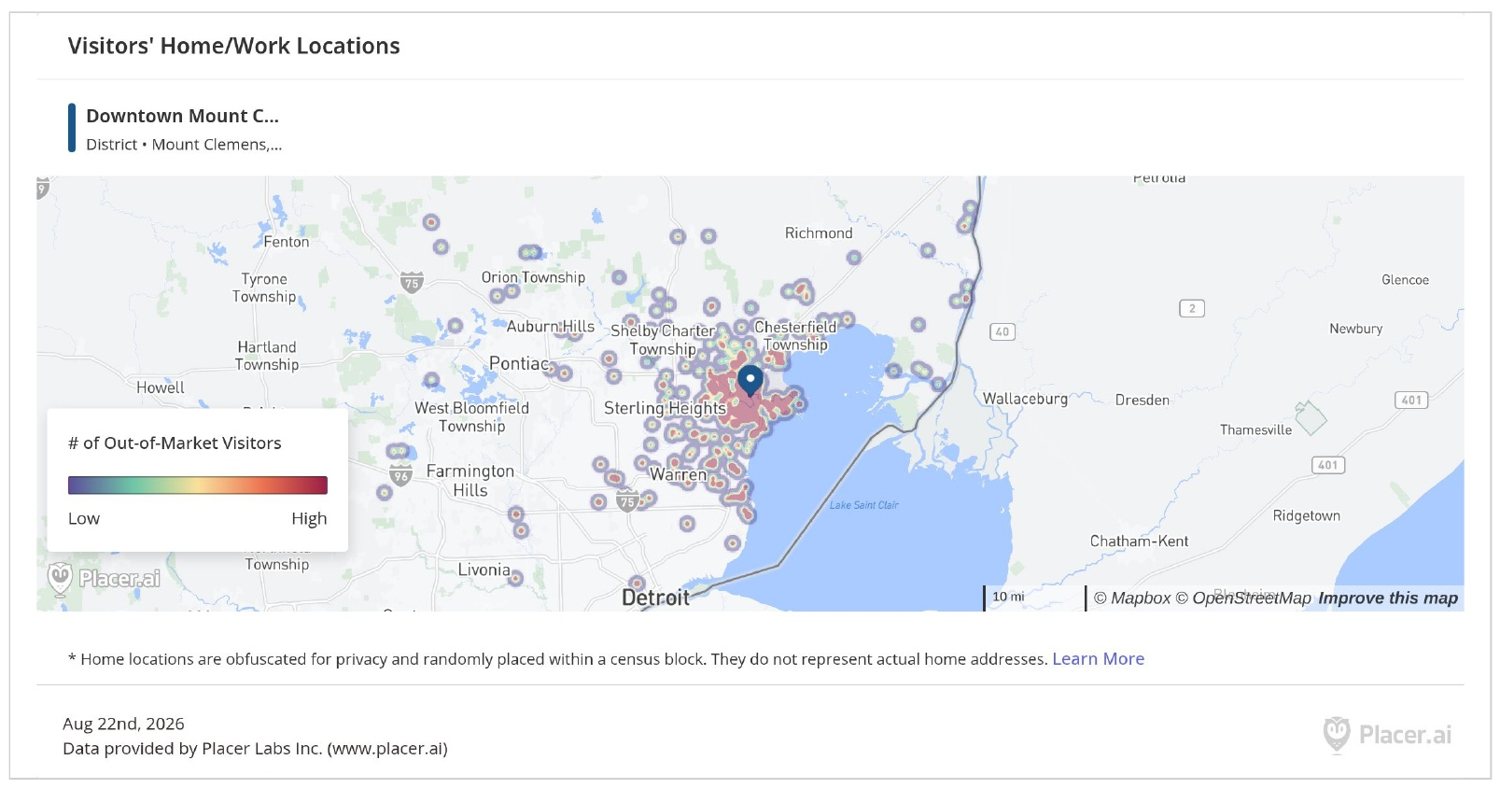Click the Aug 22nd, 2026 date text
Screen dimensions: 1500x788
pos(124,723)
